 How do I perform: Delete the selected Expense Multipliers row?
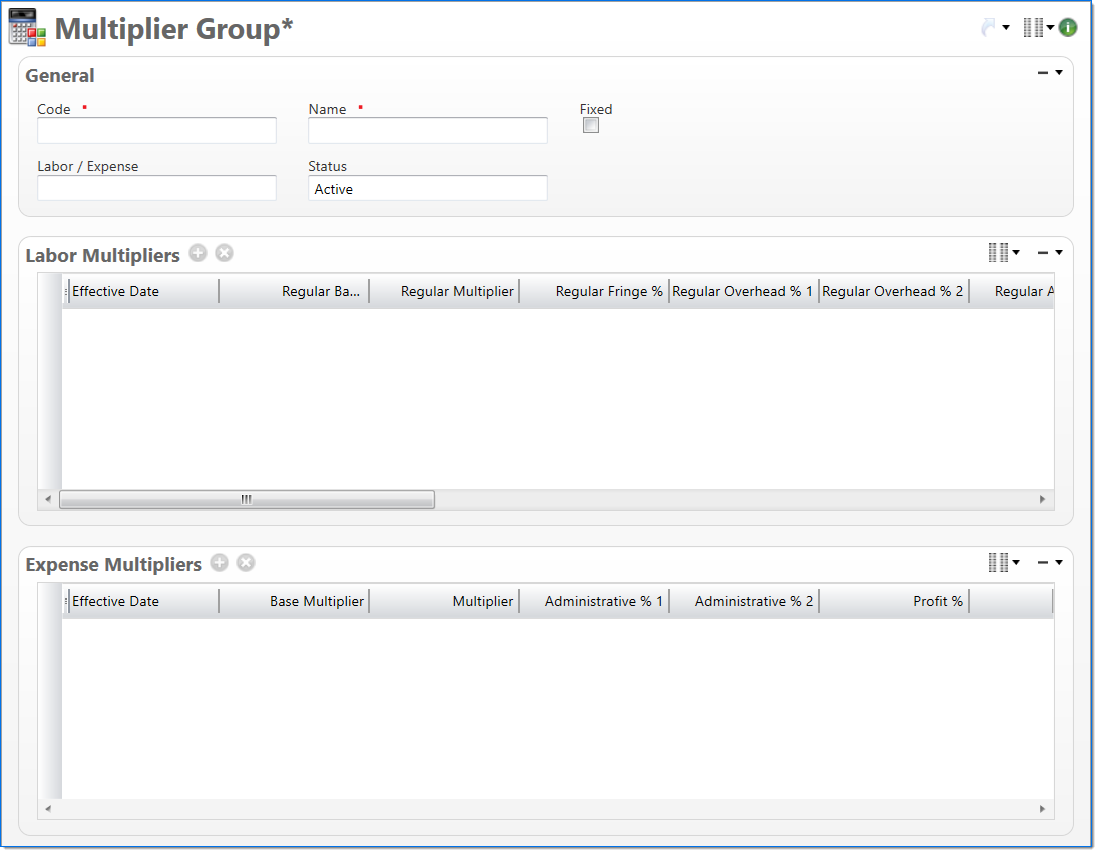[x=246, y=563]
